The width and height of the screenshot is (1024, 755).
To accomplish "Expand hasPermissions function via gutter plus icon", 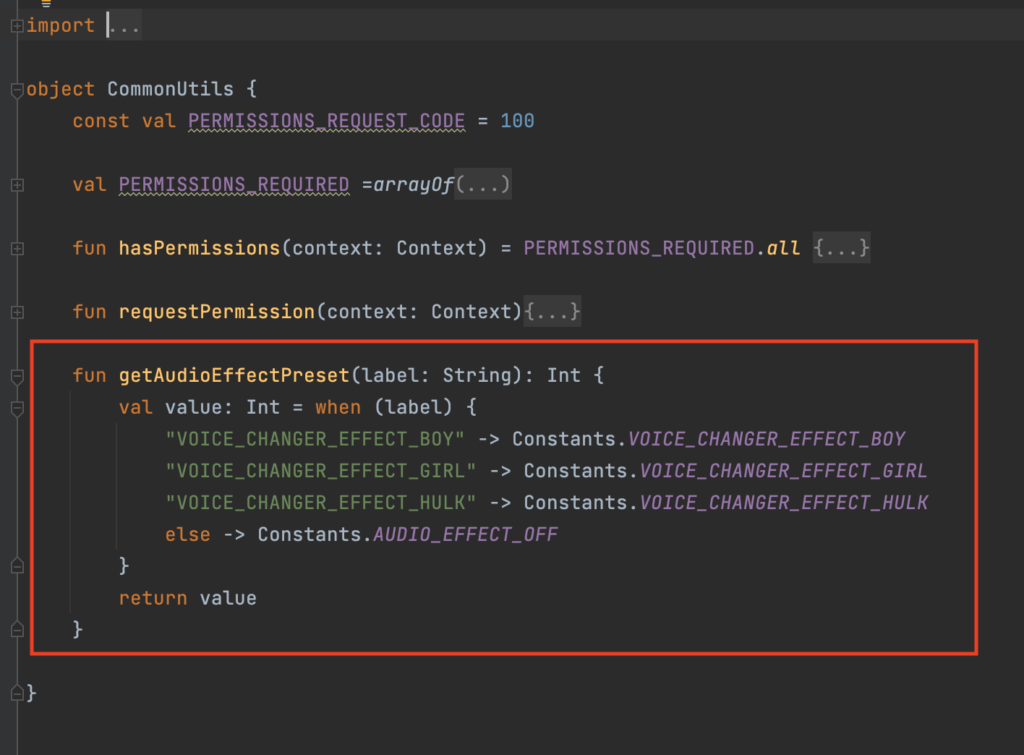I will (x=16, y=248).
